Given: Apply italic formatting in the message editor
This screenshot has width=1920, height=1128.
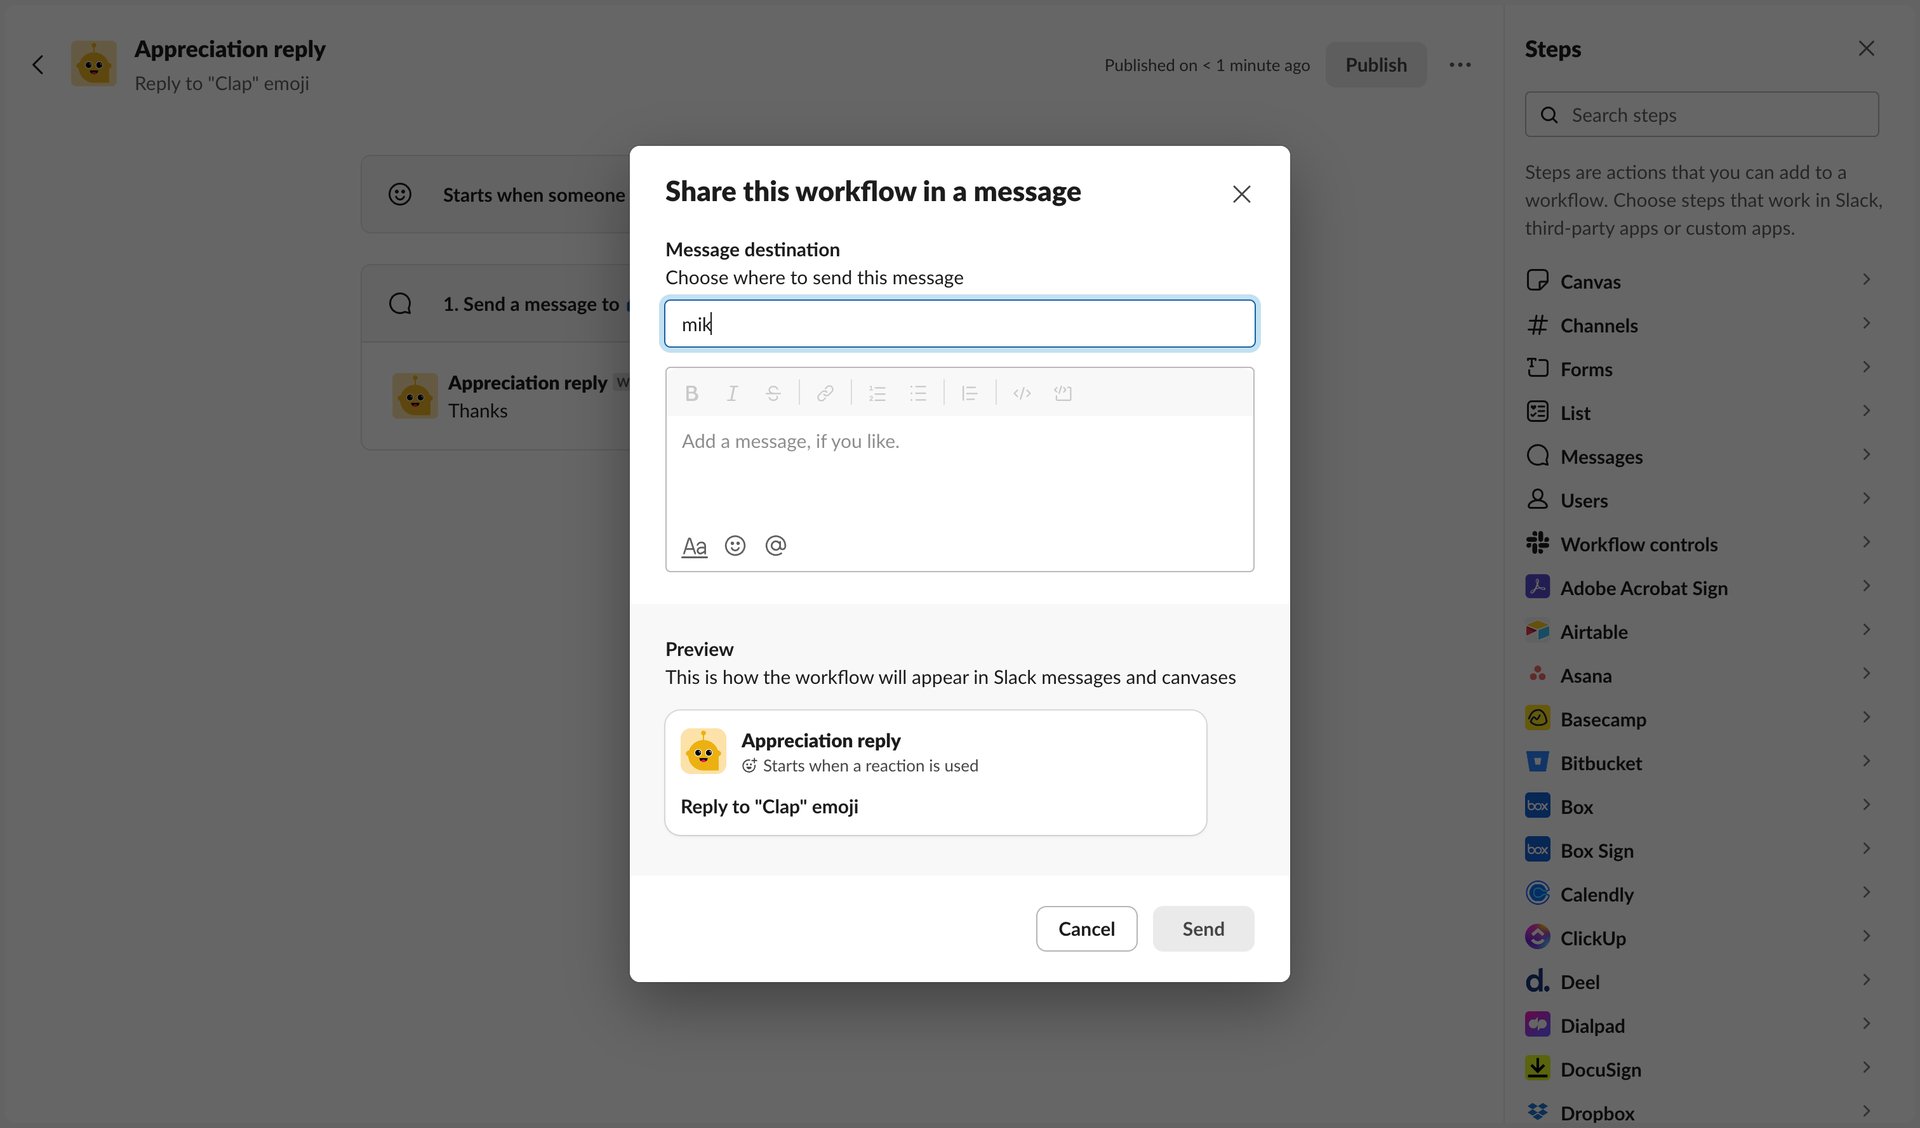Looking at the screenshot, I should click(x=732, y=393).
